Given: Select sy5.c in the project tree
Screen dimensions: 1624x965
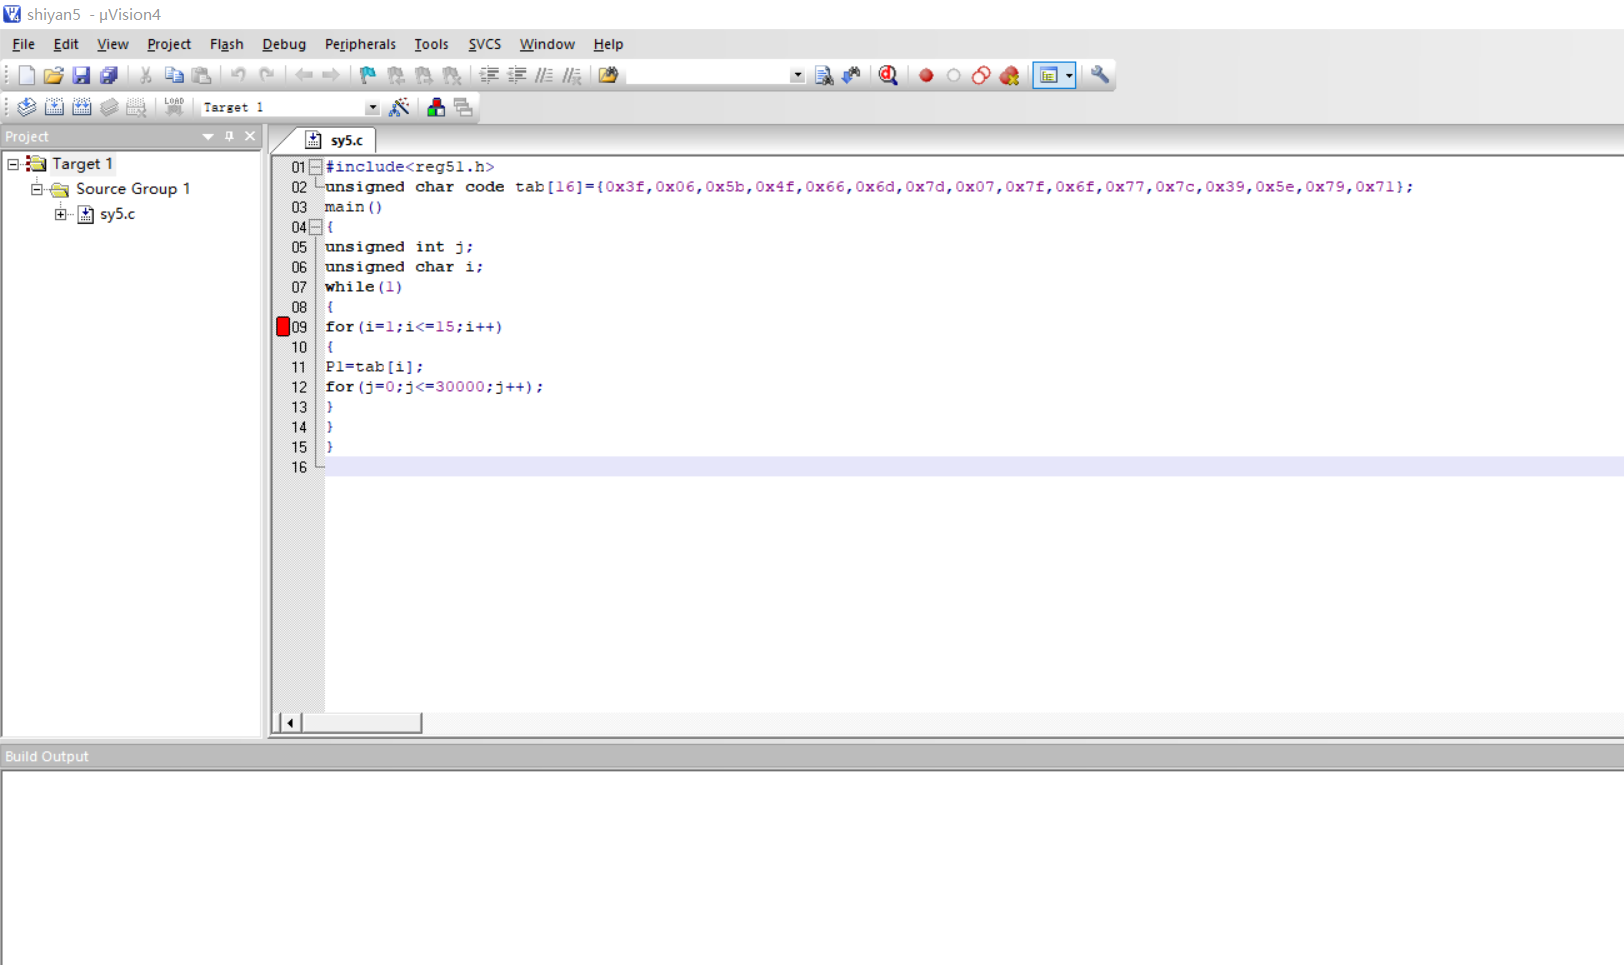Looking at the screenshot, I should tap(117, 214).
